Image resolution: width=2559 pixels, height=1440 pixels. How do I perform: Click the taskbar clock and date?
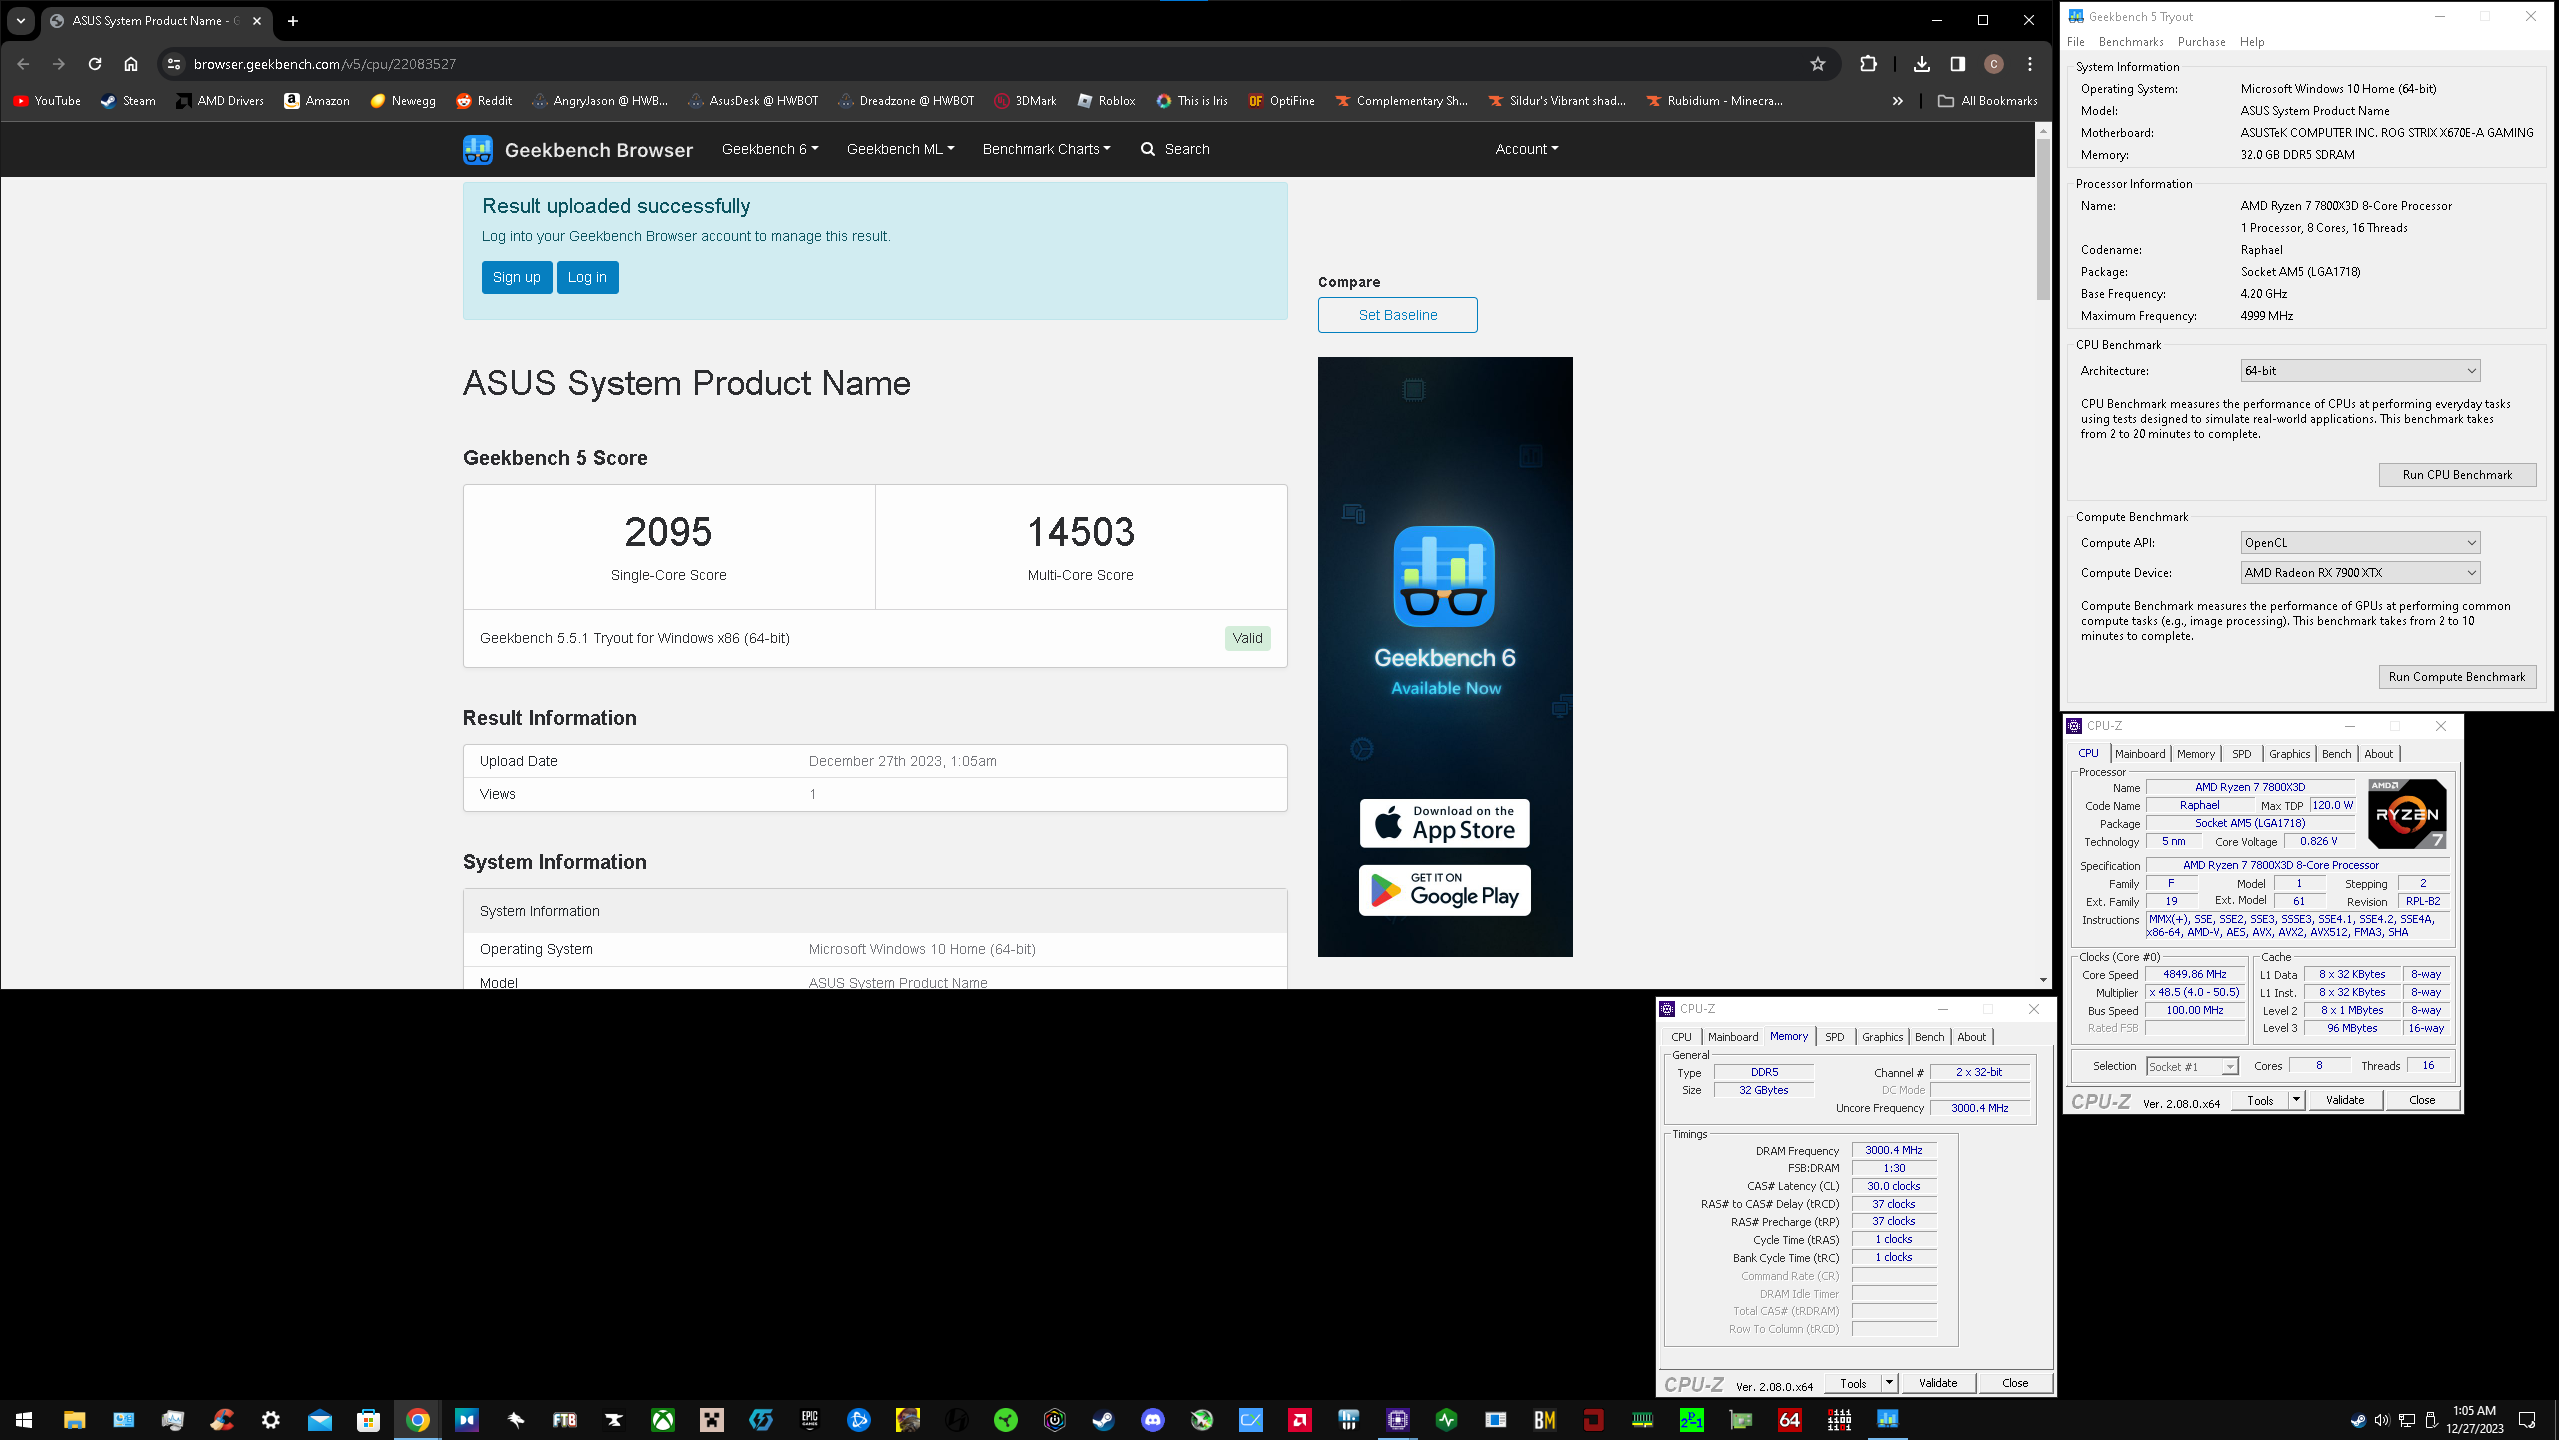pos(2474,1419)
